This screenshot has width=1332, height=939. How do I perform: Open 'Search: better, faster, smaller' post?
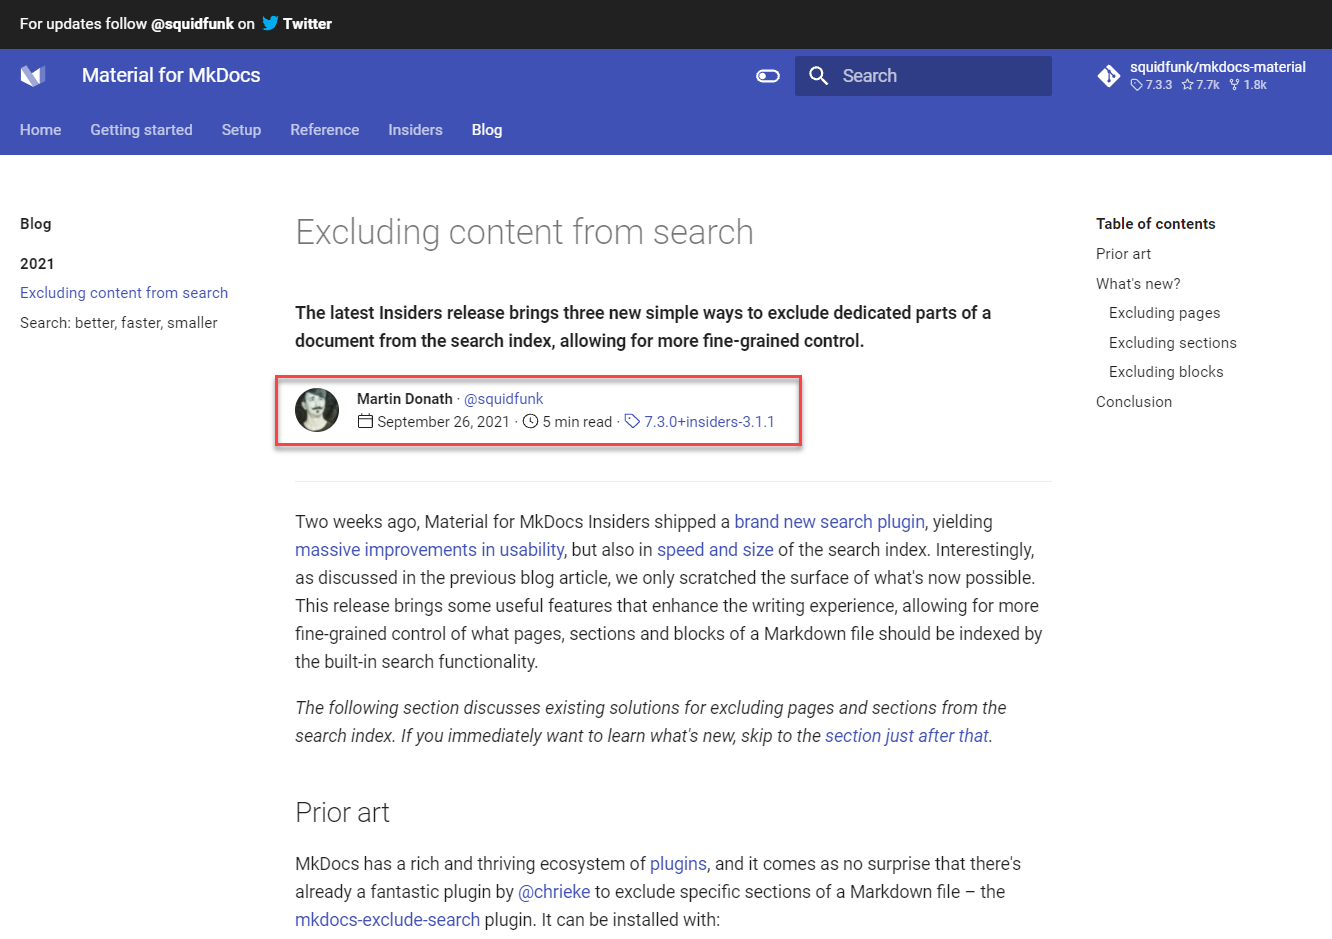pyautogui.click(x=119, y=323)
